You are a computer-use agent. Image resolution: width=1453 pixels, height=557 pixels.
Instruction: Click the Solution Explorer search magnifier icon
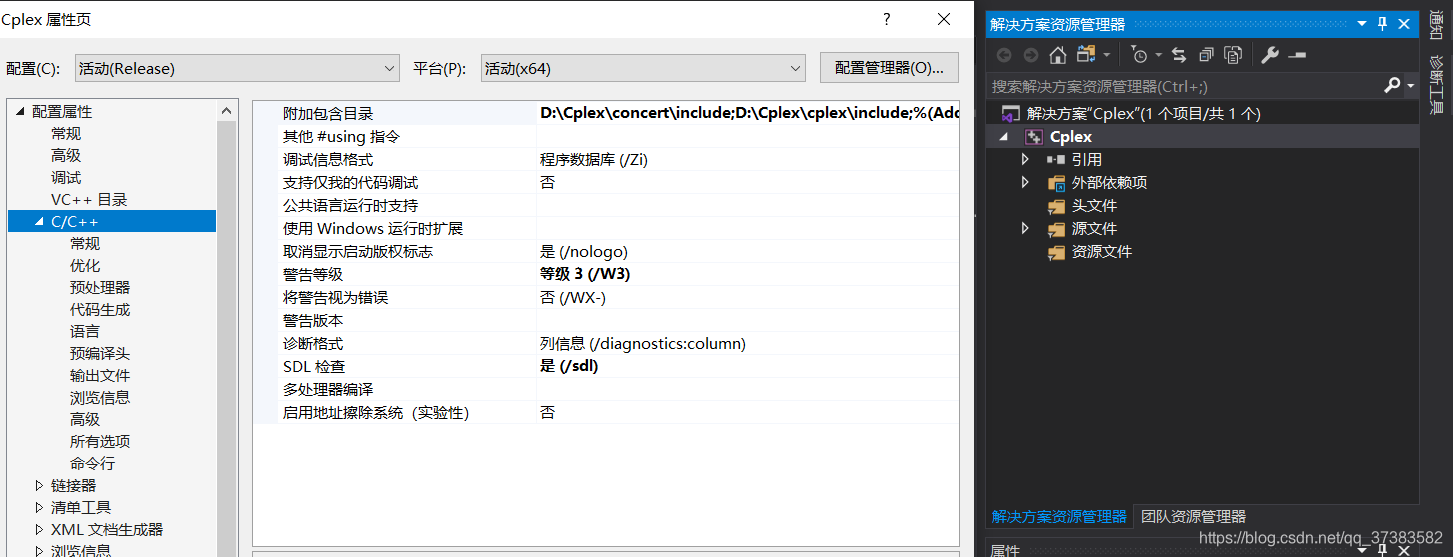click(1391, 86)
